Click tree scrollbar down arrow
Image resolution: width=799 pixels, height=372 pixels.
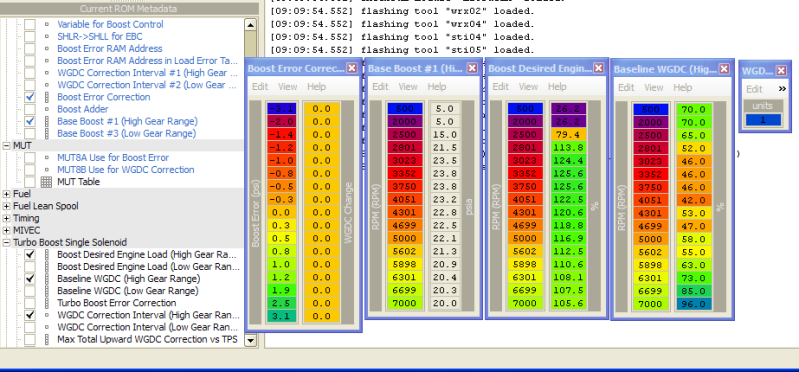(x=250, y=340)
